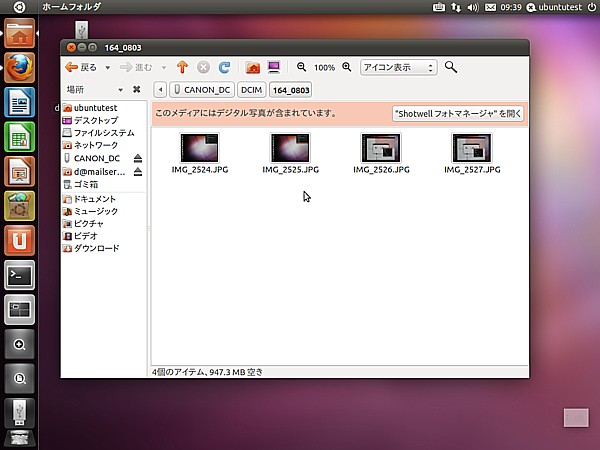Viewport: 600px width, 450px height.
Task: Click the 100% zoom level label
Action: [324, 68]
